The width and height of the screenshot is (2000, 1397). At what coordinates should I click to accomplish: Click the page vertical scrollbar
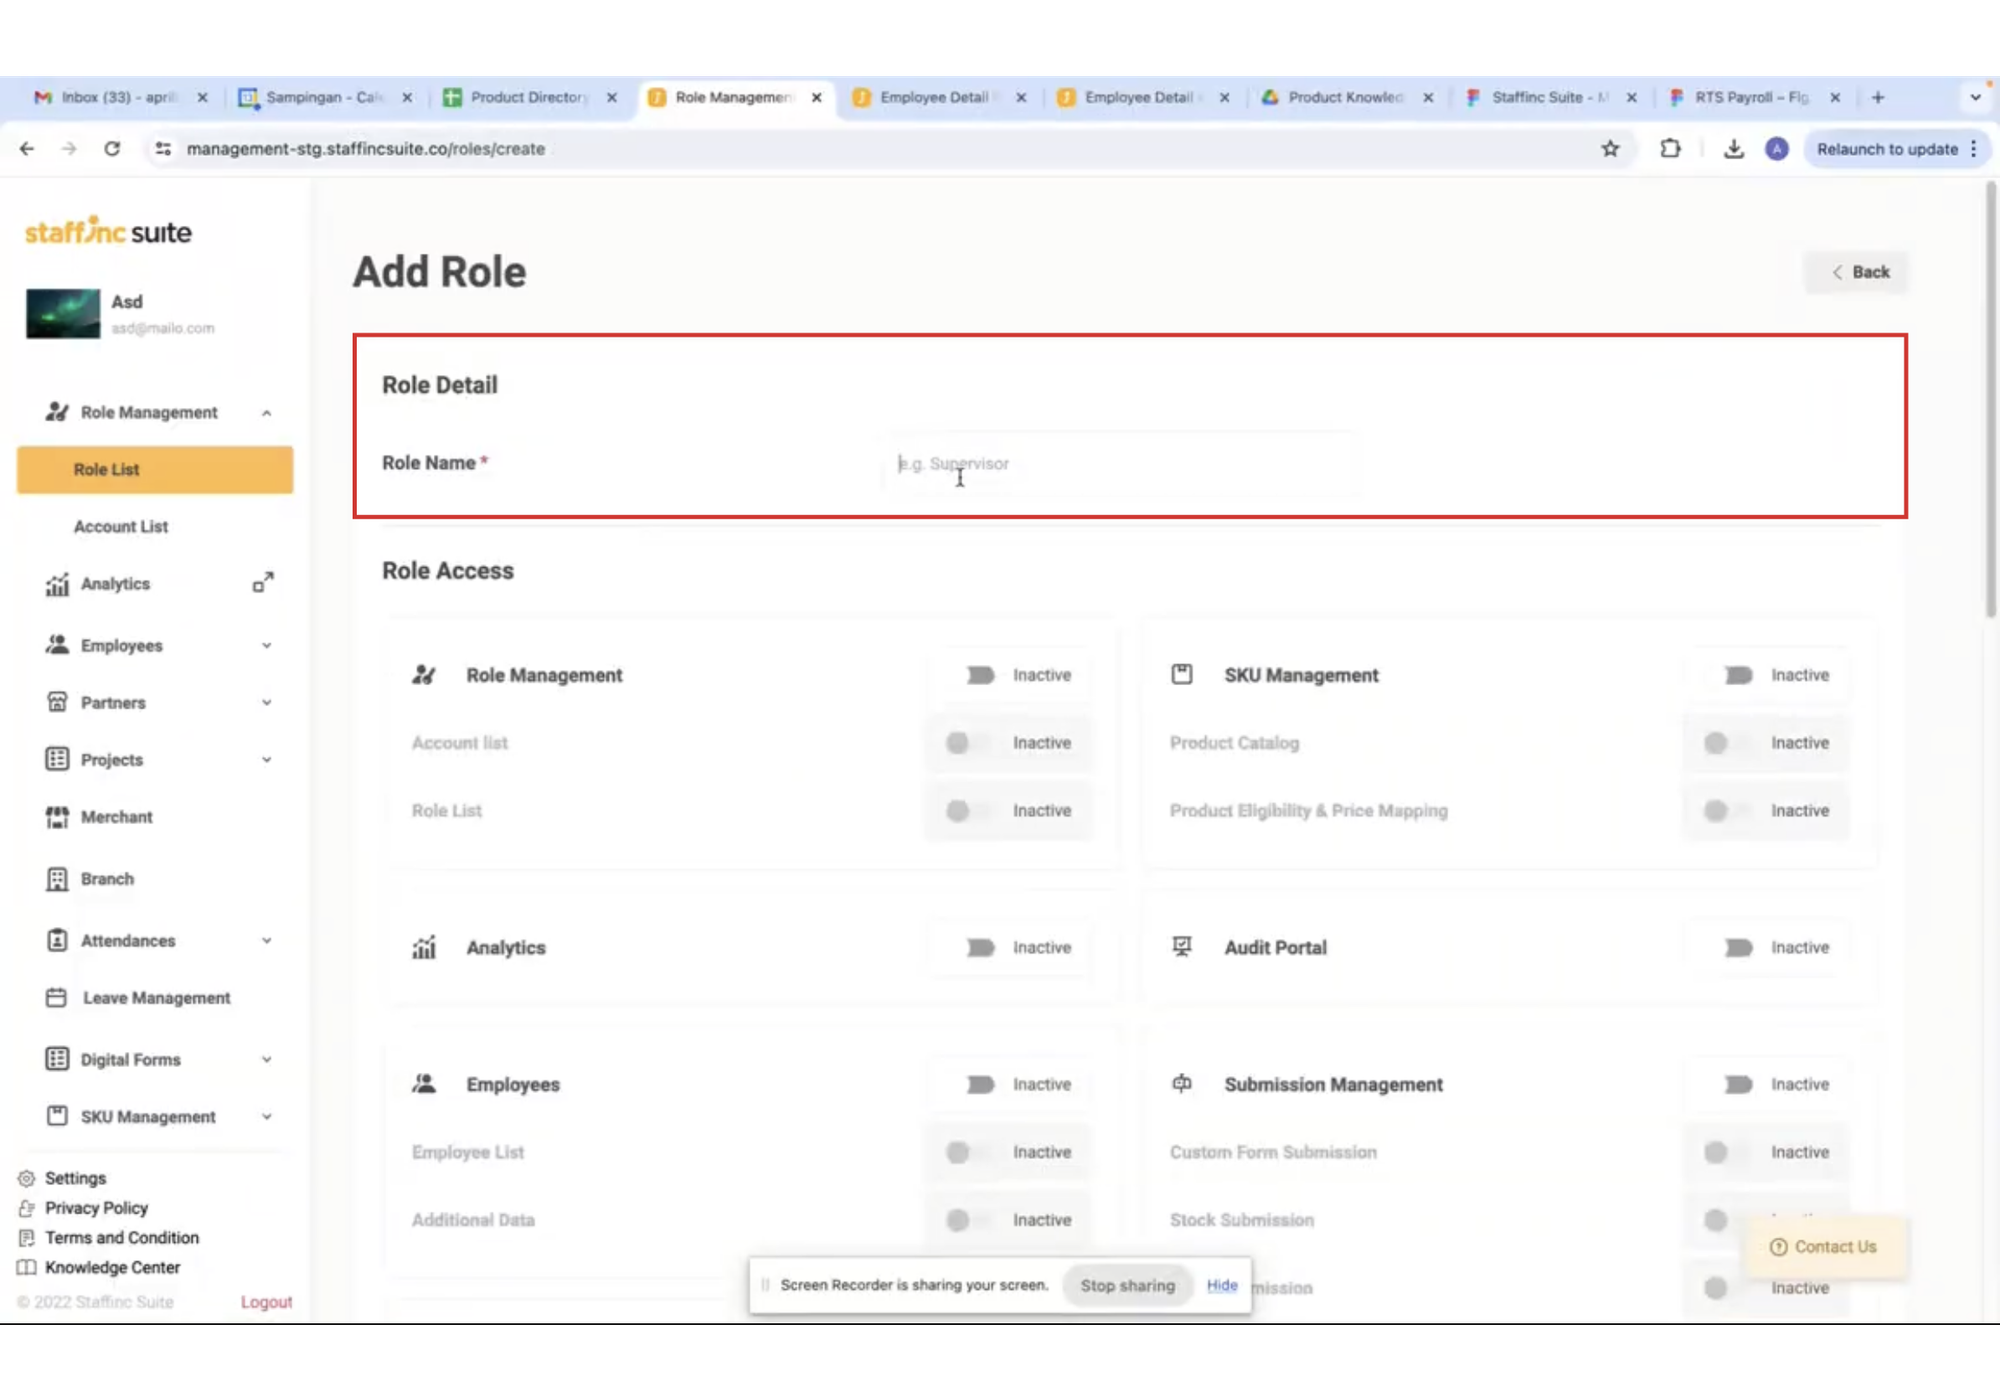tap(1990, 400)
